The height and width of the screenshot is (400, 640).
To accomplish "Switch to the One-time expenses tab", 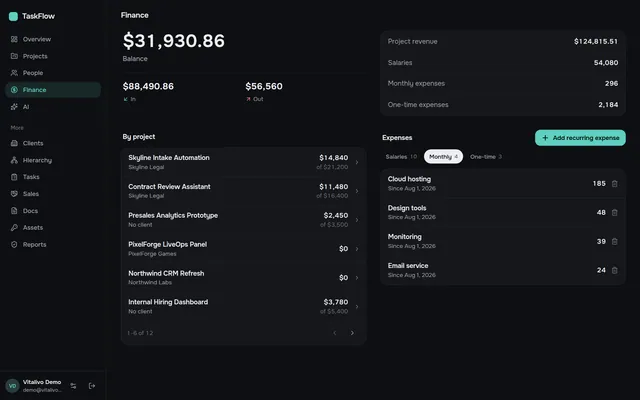I will (x=486, y=157).
